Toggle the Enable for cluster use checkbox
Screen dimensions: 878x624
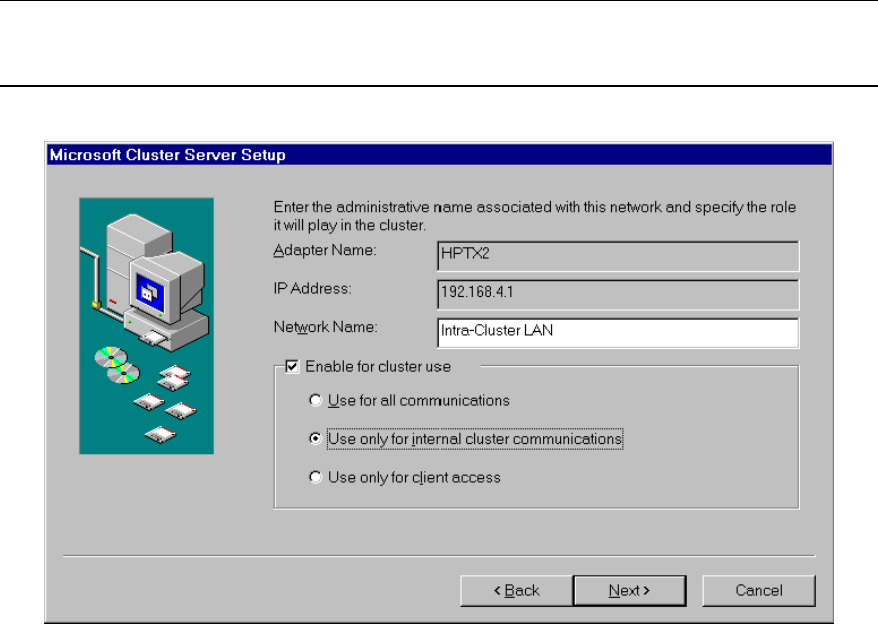292,367
